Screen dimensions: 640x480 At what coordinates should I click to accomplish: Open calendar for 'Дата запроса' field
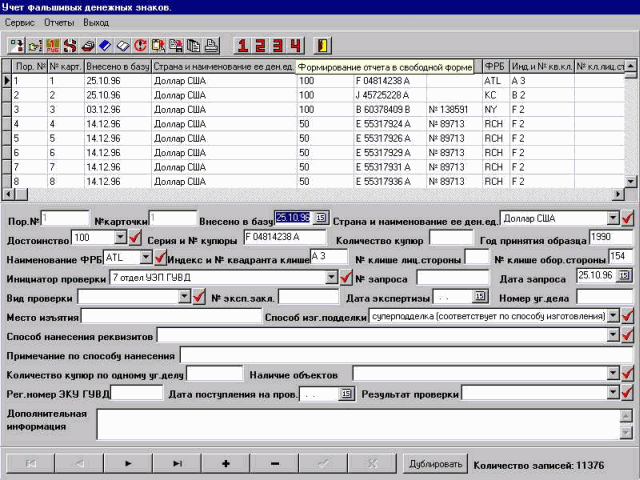tap(624, 276)
